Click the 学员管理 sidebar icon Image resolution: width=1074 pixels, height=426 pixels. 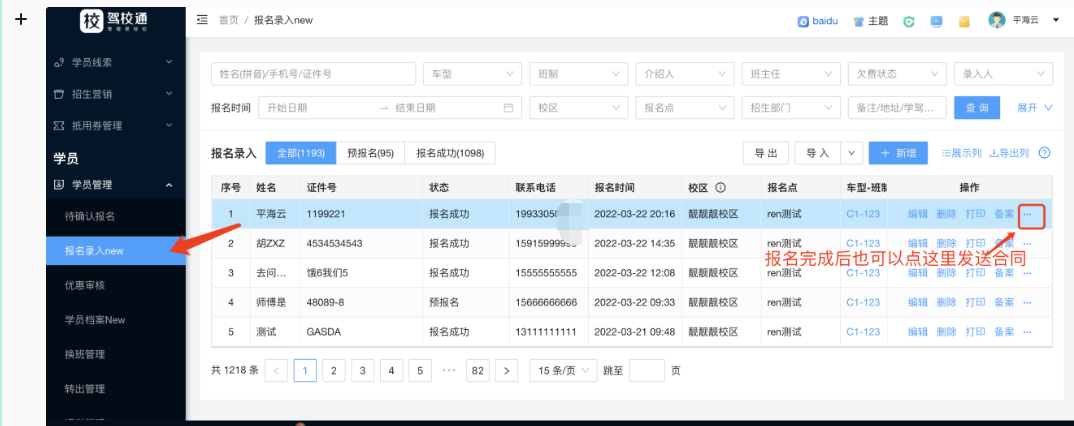pos(59,184)
